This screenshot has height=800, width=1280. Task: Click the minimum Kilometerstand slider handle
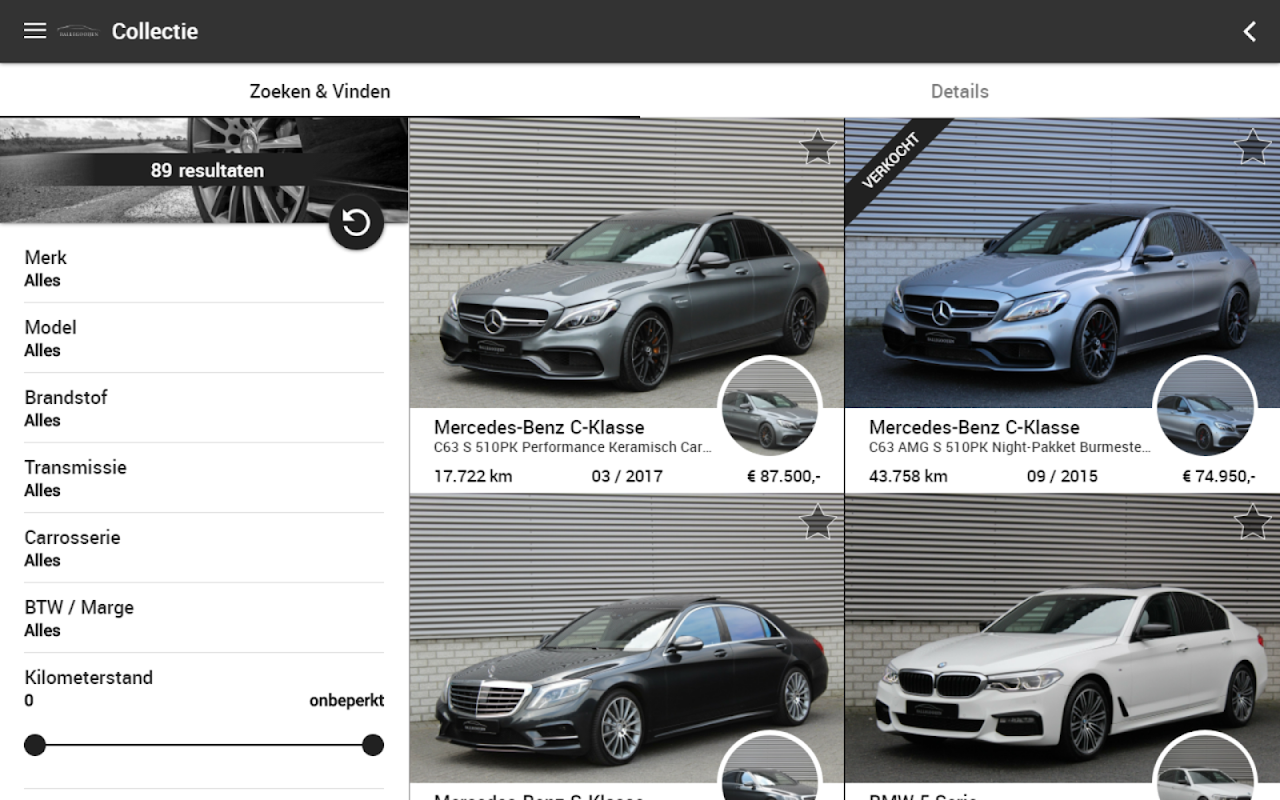(x=35, y=745)
